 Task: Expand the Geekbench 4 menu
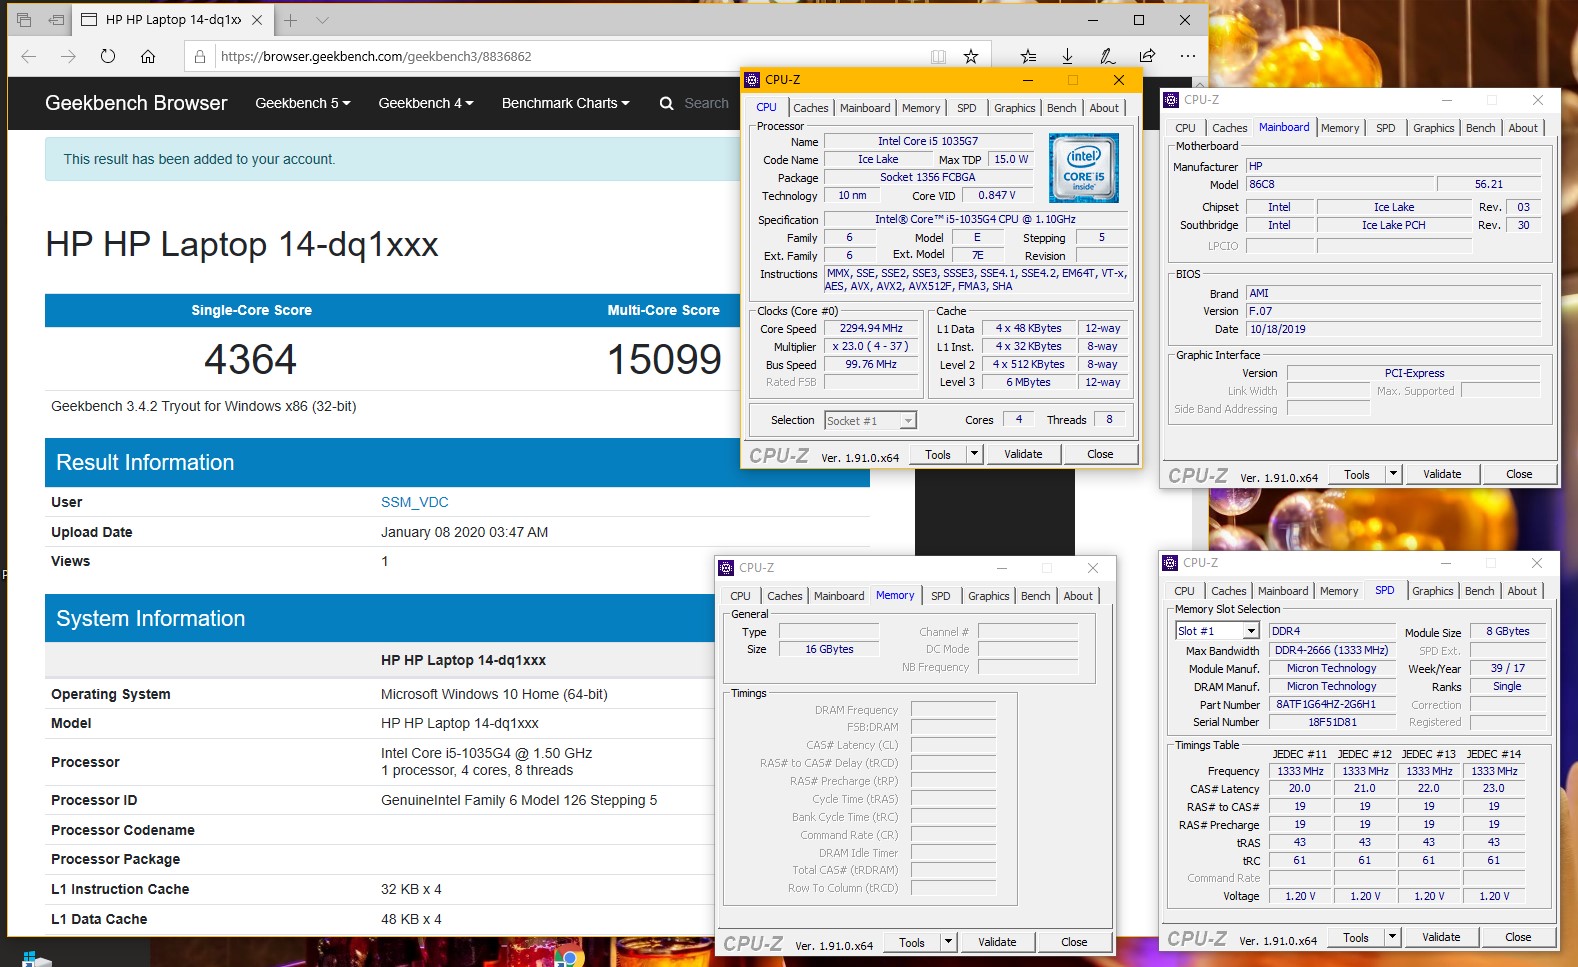426,103
